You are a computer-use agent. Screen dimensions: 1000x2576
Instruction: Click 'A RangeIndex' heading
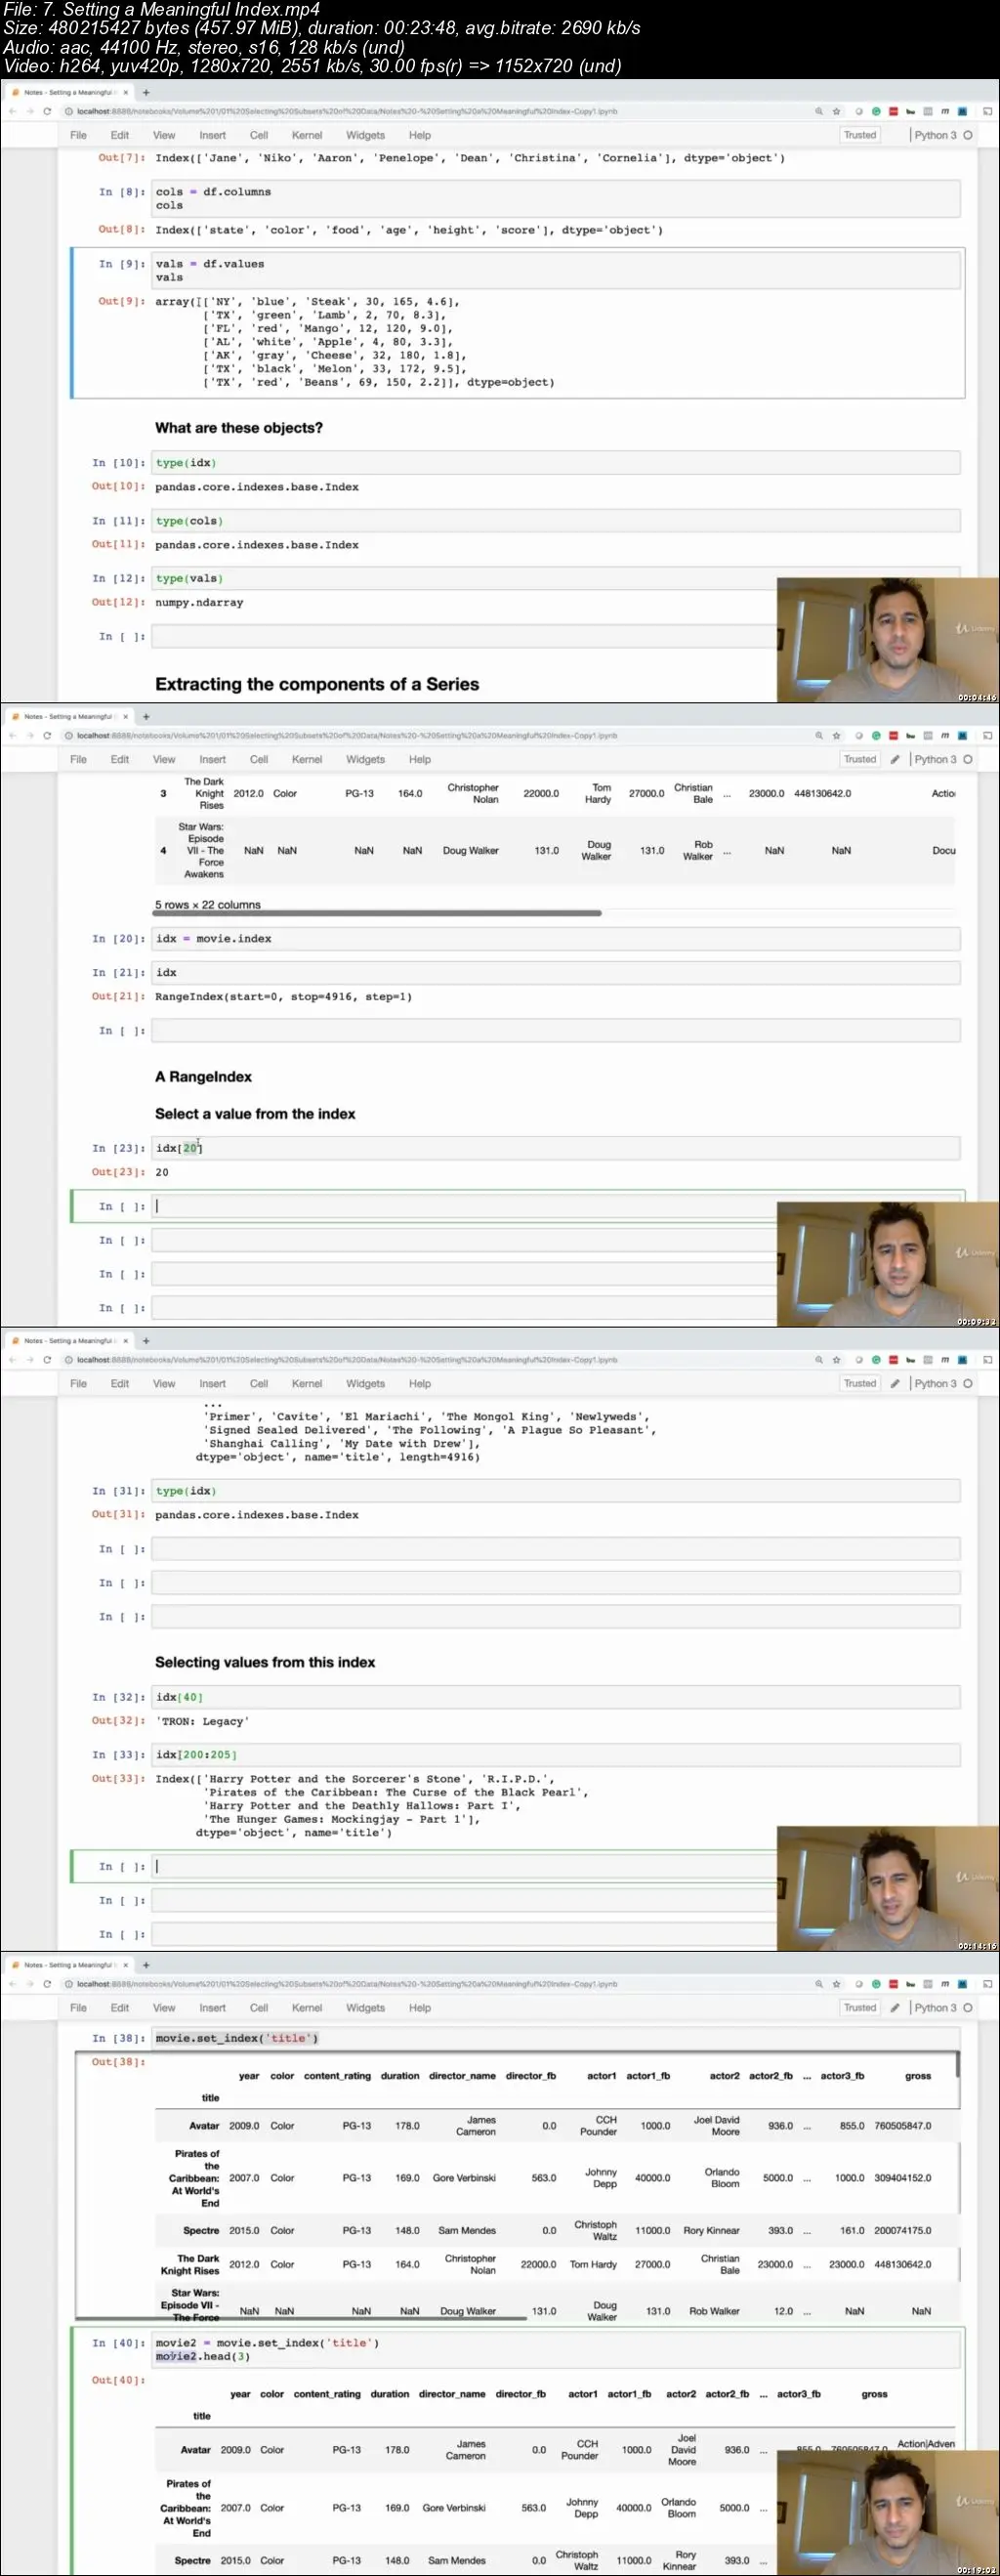[x=203, y=1077]
